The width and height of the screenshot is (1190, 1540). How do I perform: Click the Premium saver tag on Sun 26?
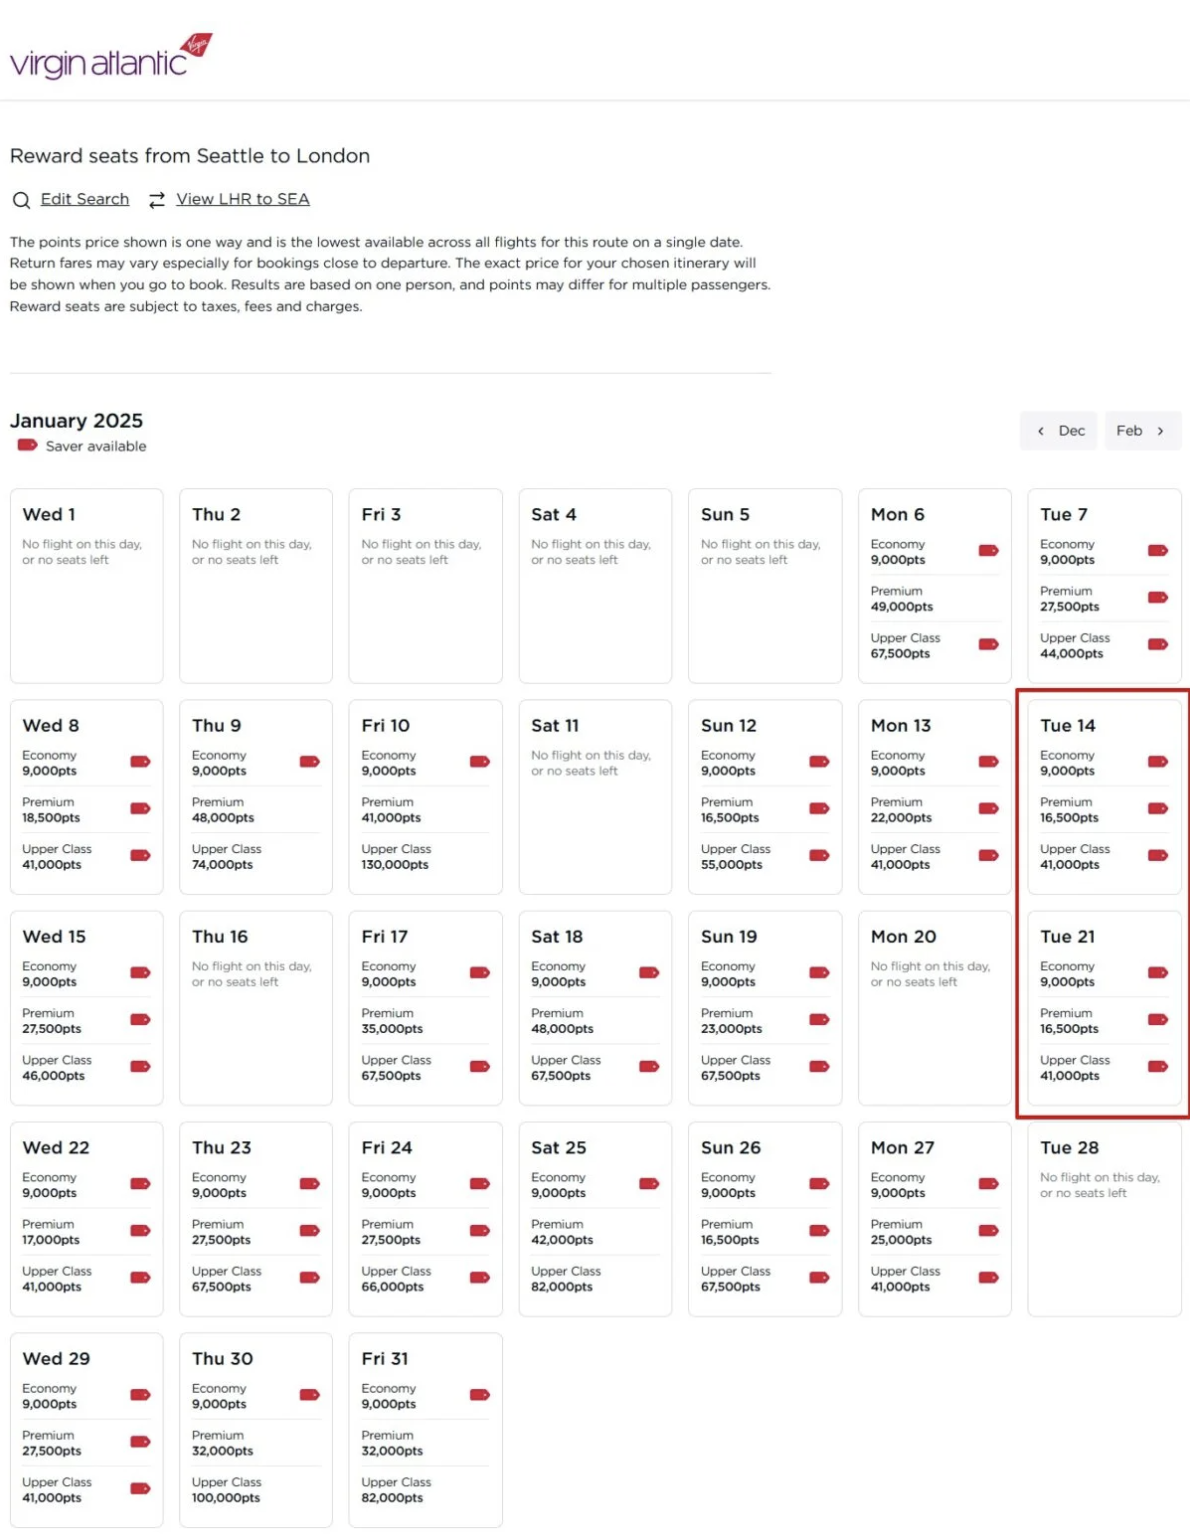tap(819, 1230)
